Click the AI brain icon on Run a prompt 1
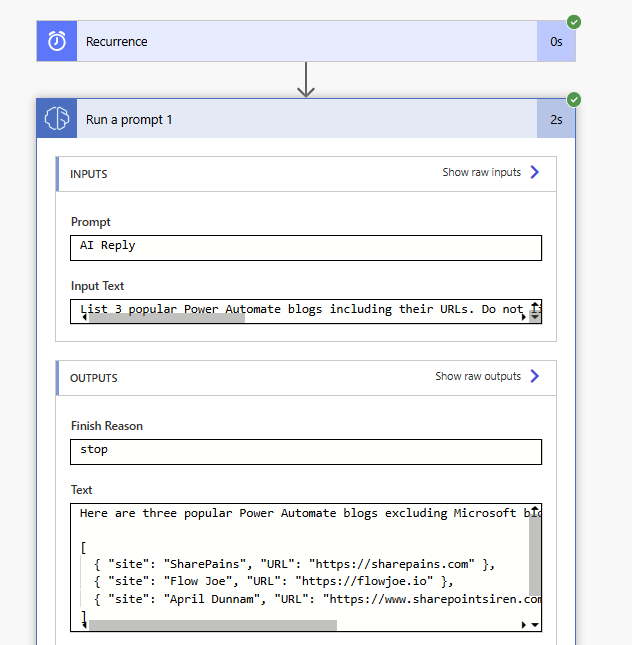632x645 pixels. click(57, 119)
